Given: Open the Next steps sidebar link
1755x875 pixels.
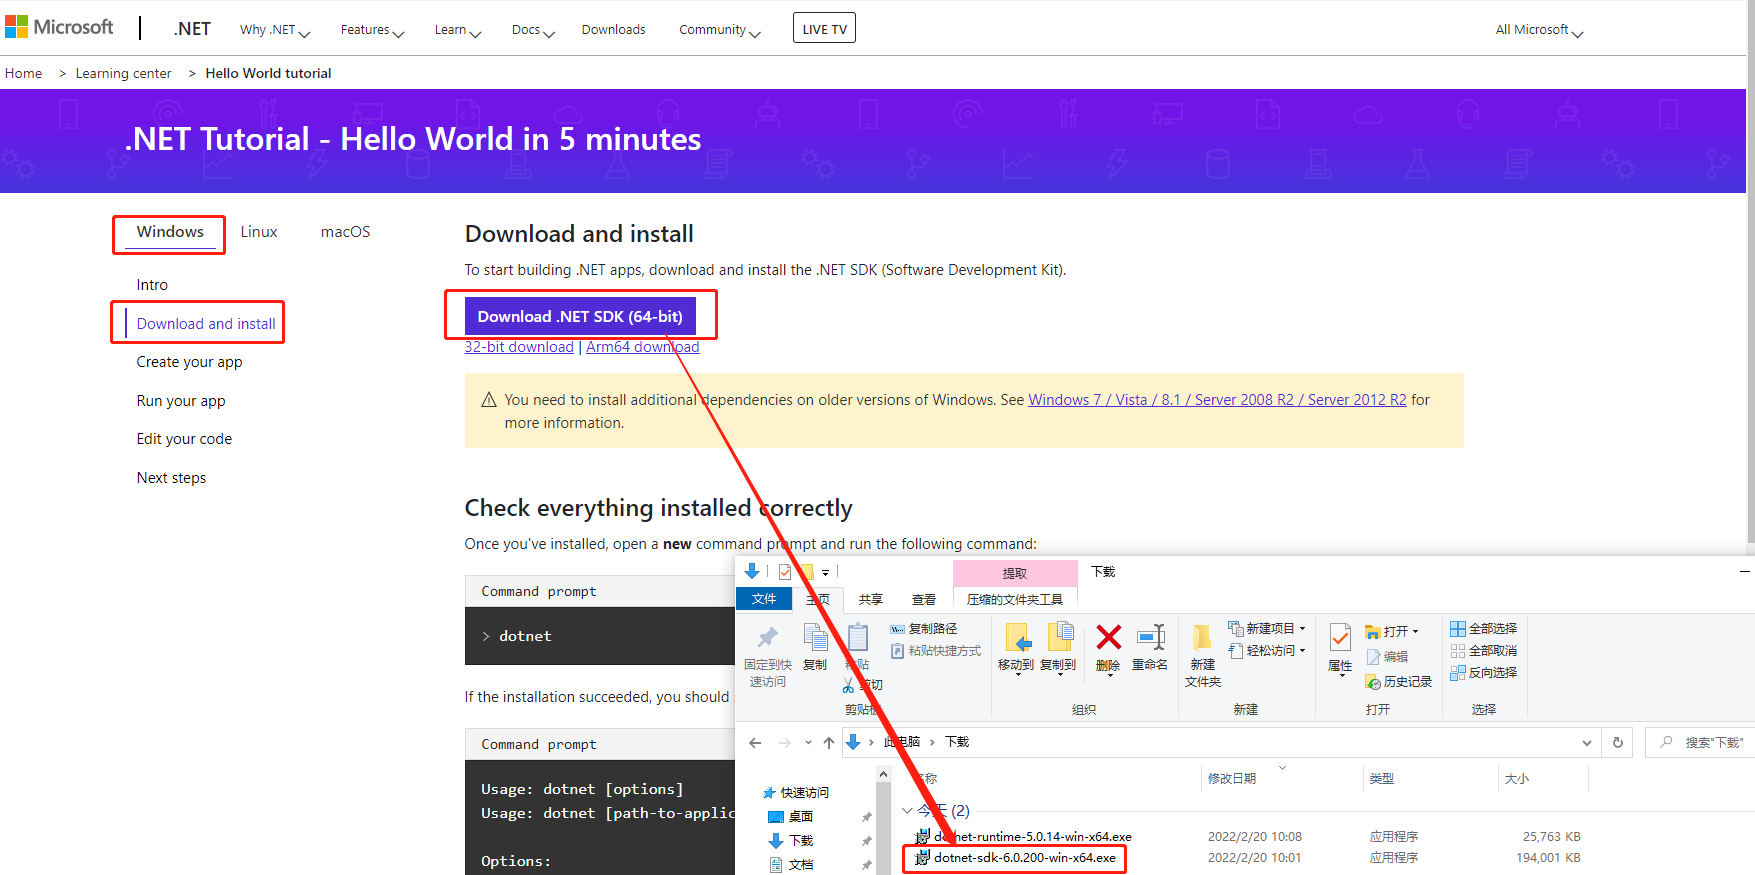Looking at the screenshot, I should point(171,478).
